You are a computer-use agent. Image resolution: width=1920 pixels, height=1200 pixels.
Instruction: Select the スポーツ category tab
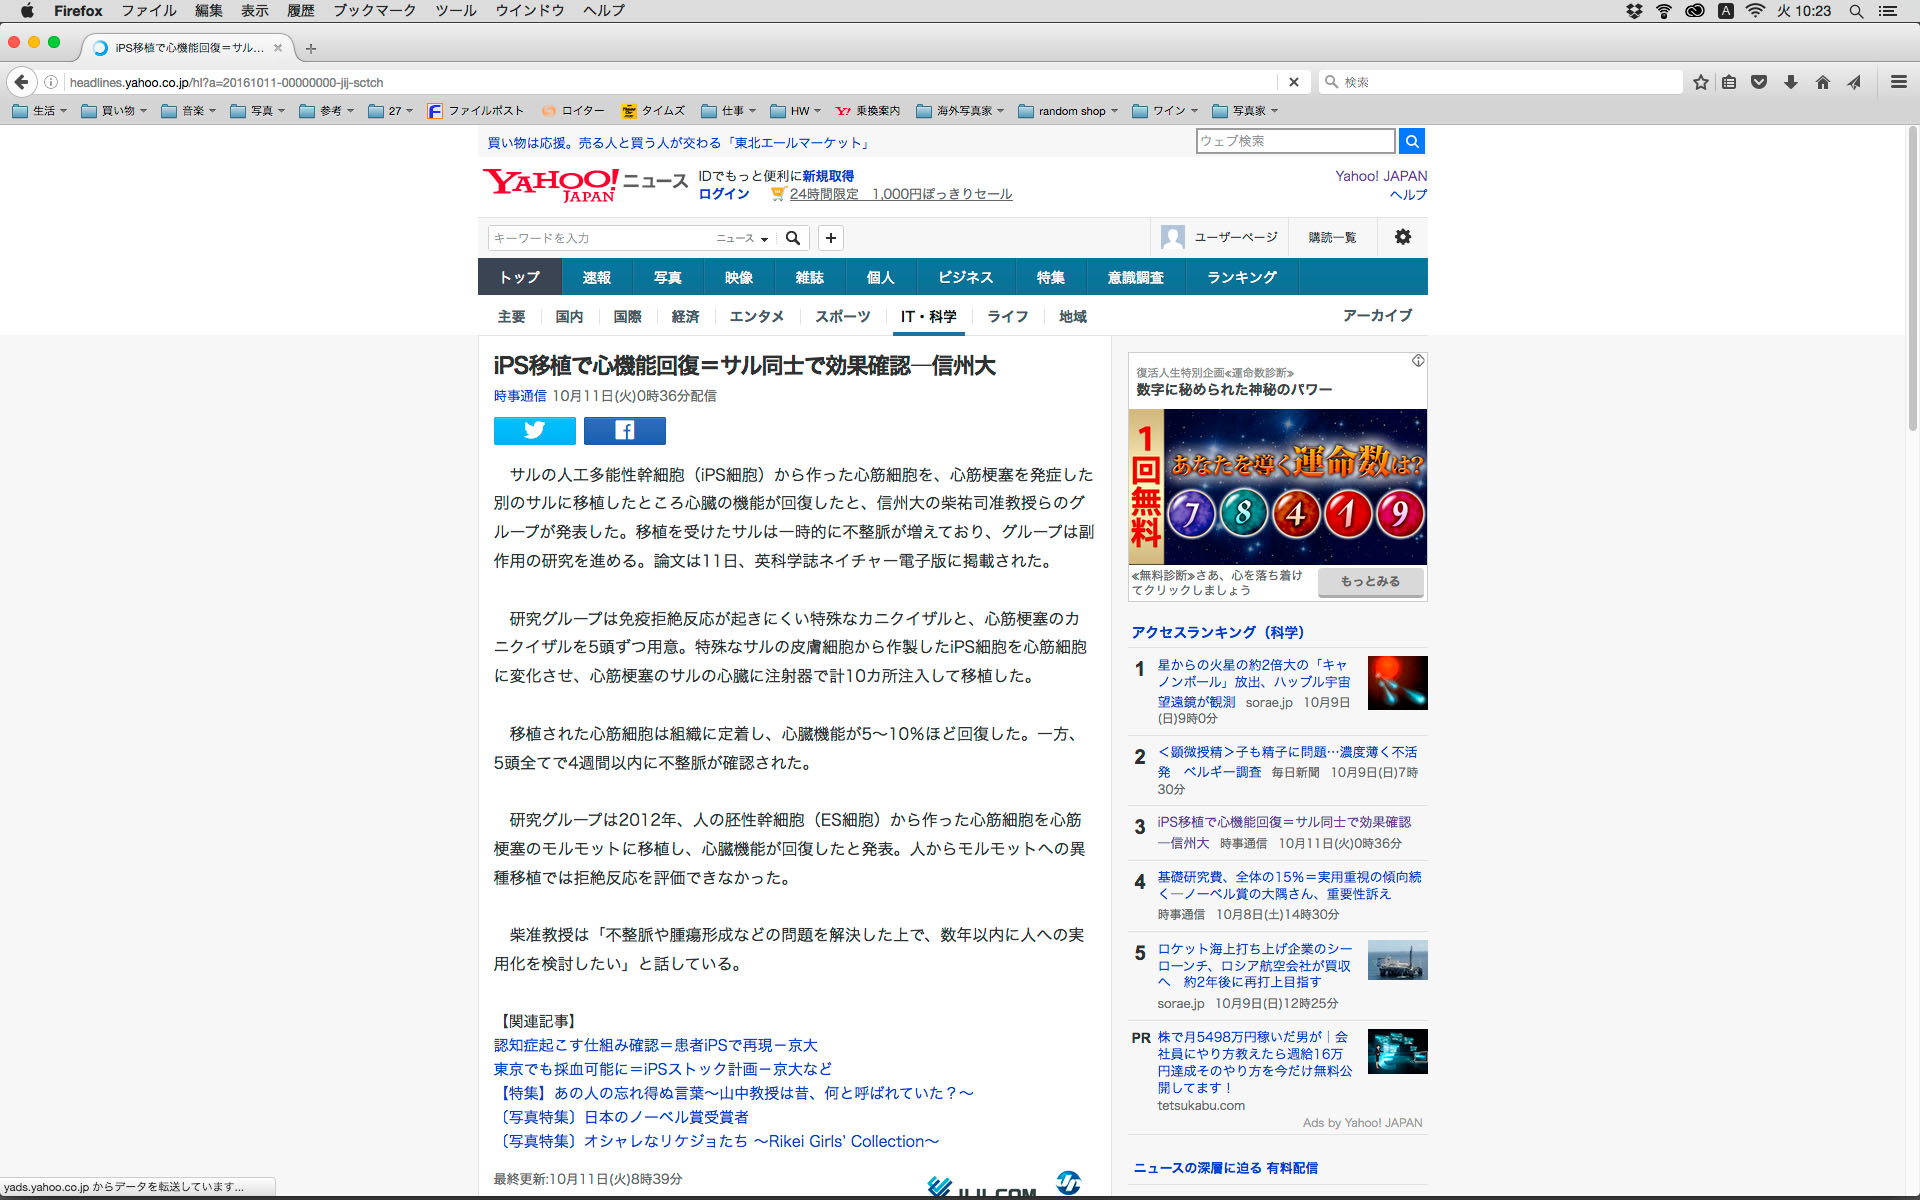coord(842,316)
